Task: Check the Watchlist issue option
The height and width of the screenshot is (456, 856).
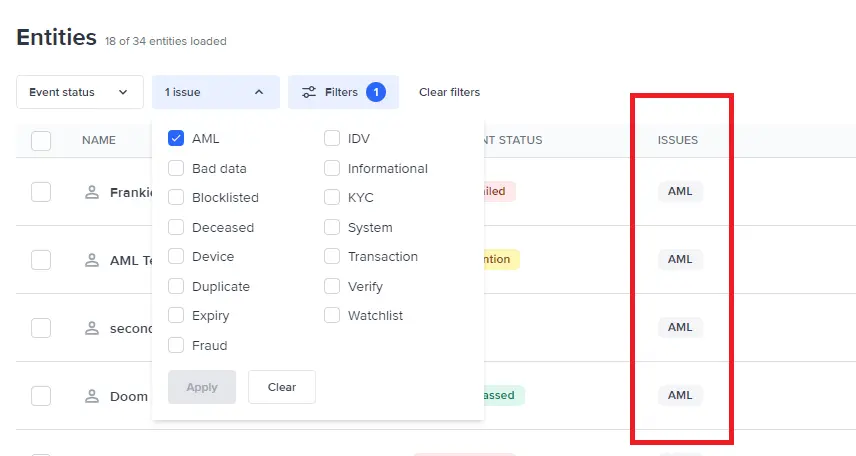Action: click(332, 316)
